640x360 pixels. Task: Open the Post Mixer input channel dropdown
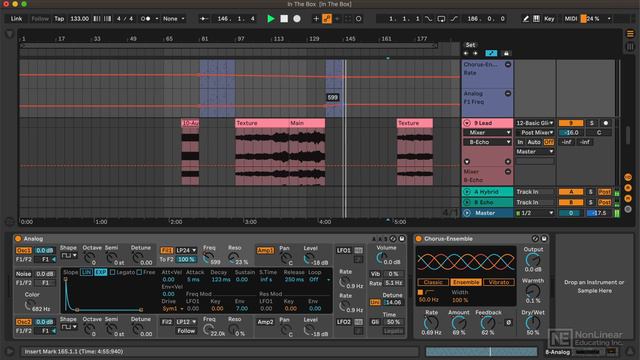535,133
